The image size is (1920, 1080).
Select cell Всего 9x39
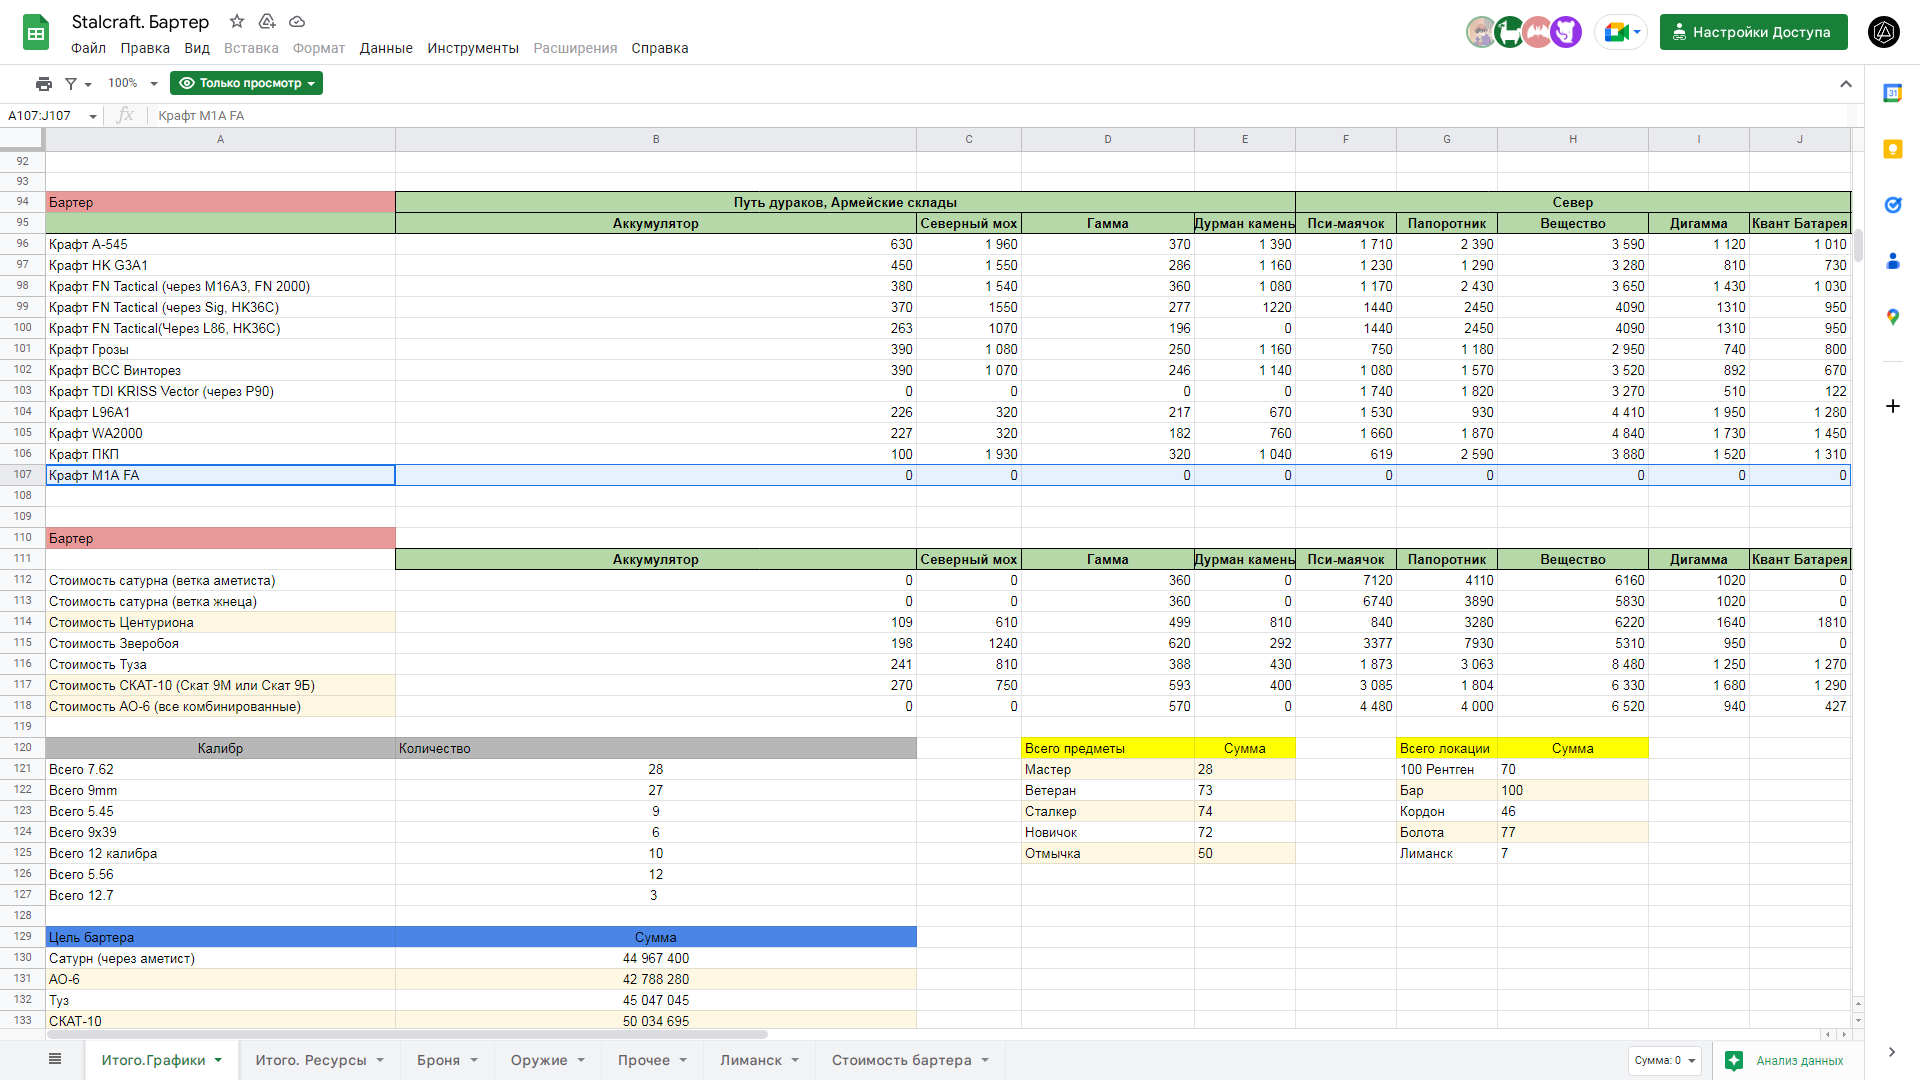[220, 832]
